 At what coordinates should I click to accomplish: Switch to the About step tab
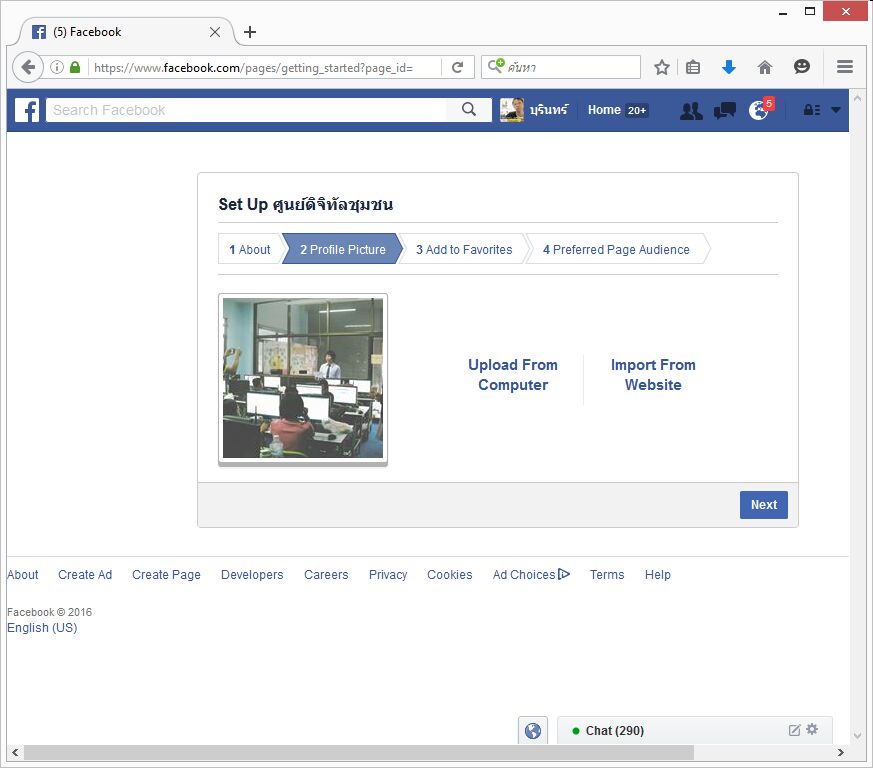click(x=249, y=250)
